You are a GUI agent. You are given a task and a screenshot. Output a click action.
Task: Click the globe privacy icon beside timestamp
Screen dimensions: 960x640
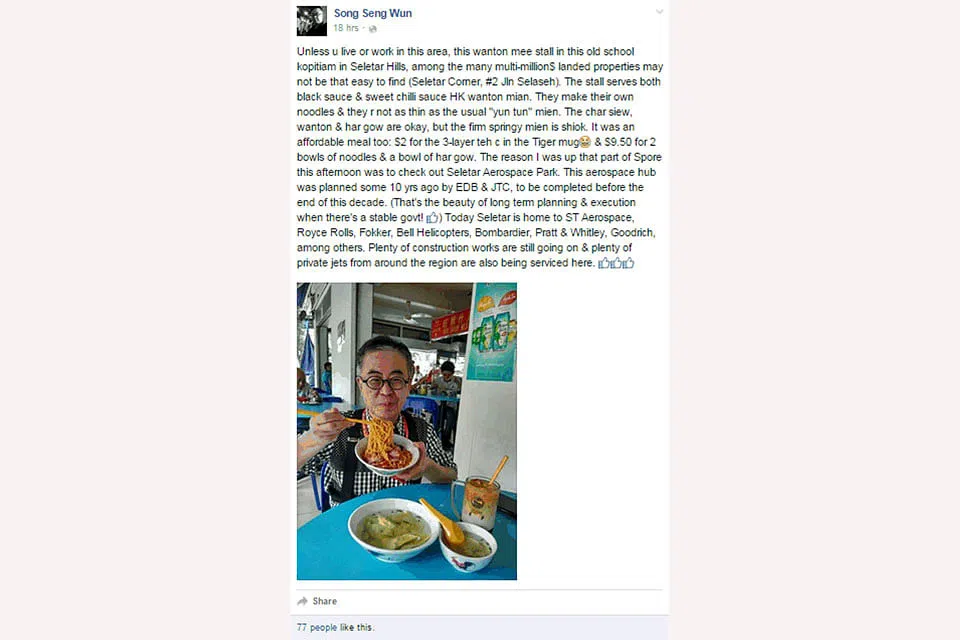pyautogui.click(x=372, y=29)
